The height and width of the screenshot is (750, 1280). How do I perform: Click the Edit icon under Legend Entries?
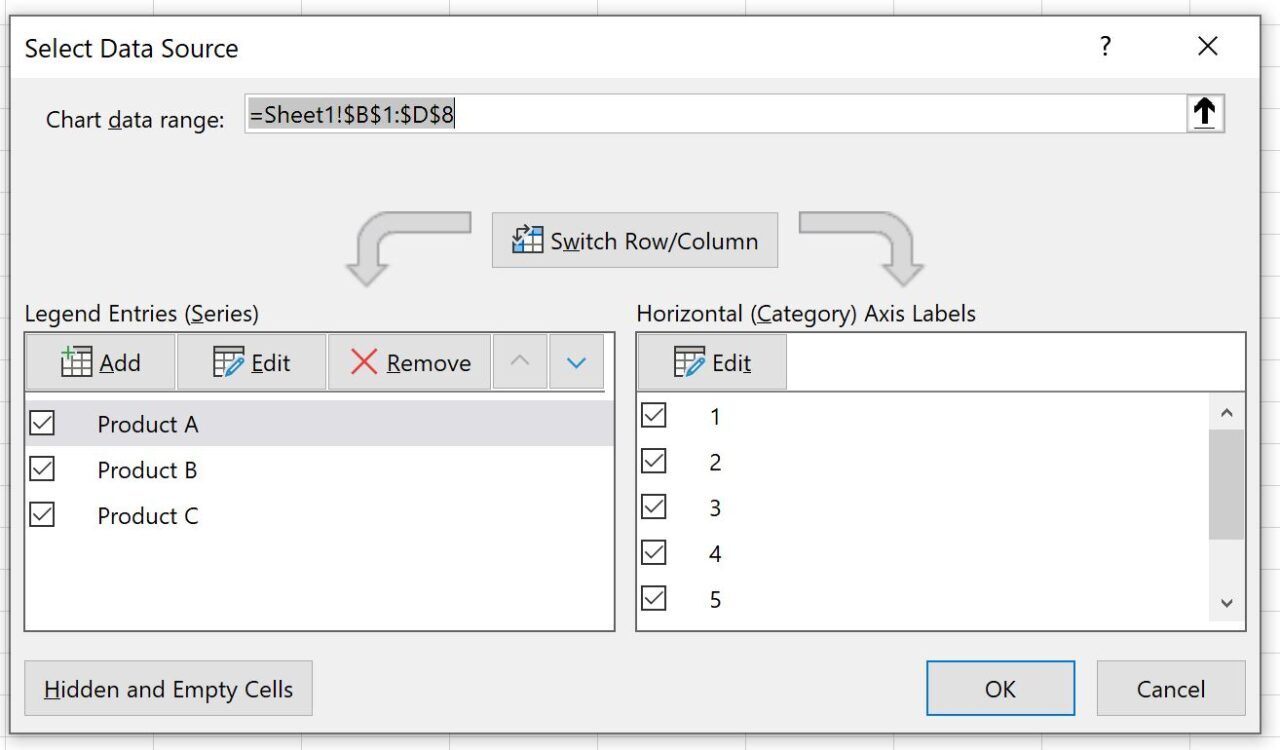coord(229,362)
